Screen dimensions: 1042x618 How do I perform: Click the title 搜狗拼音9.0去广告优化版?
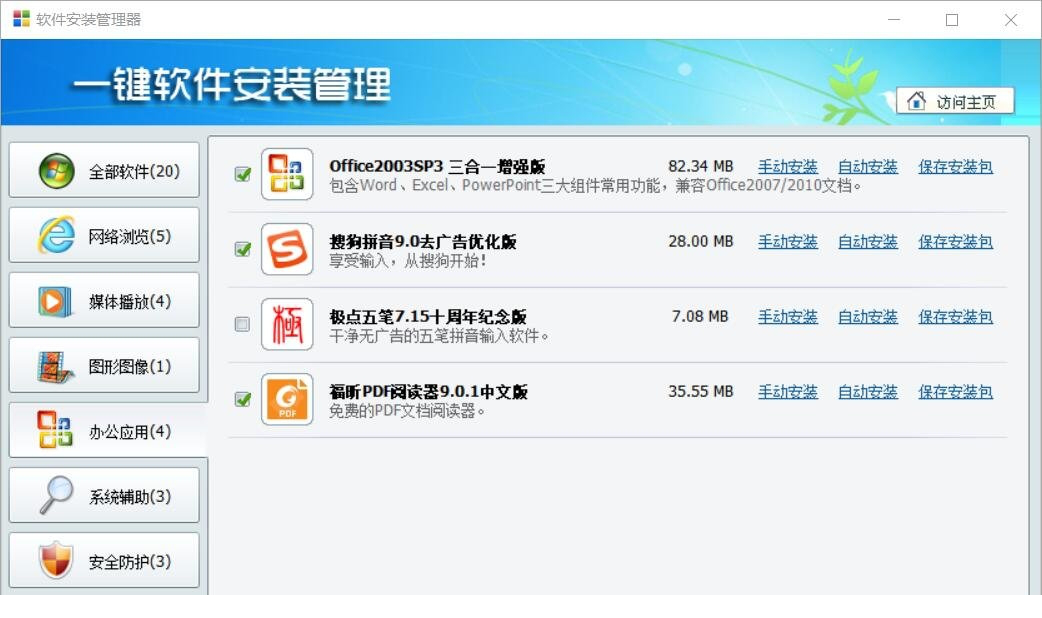coord(423,241)
